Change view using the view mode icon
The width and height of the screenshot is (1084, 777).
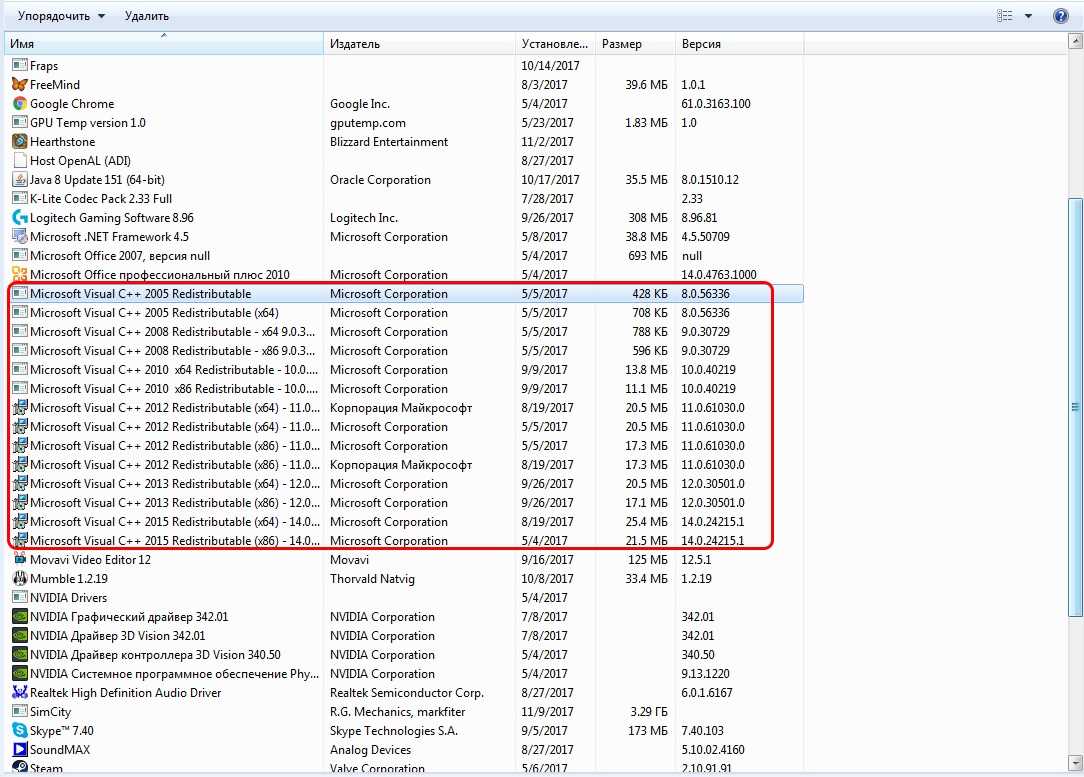pyautogui.click(x=1005, y=16)
